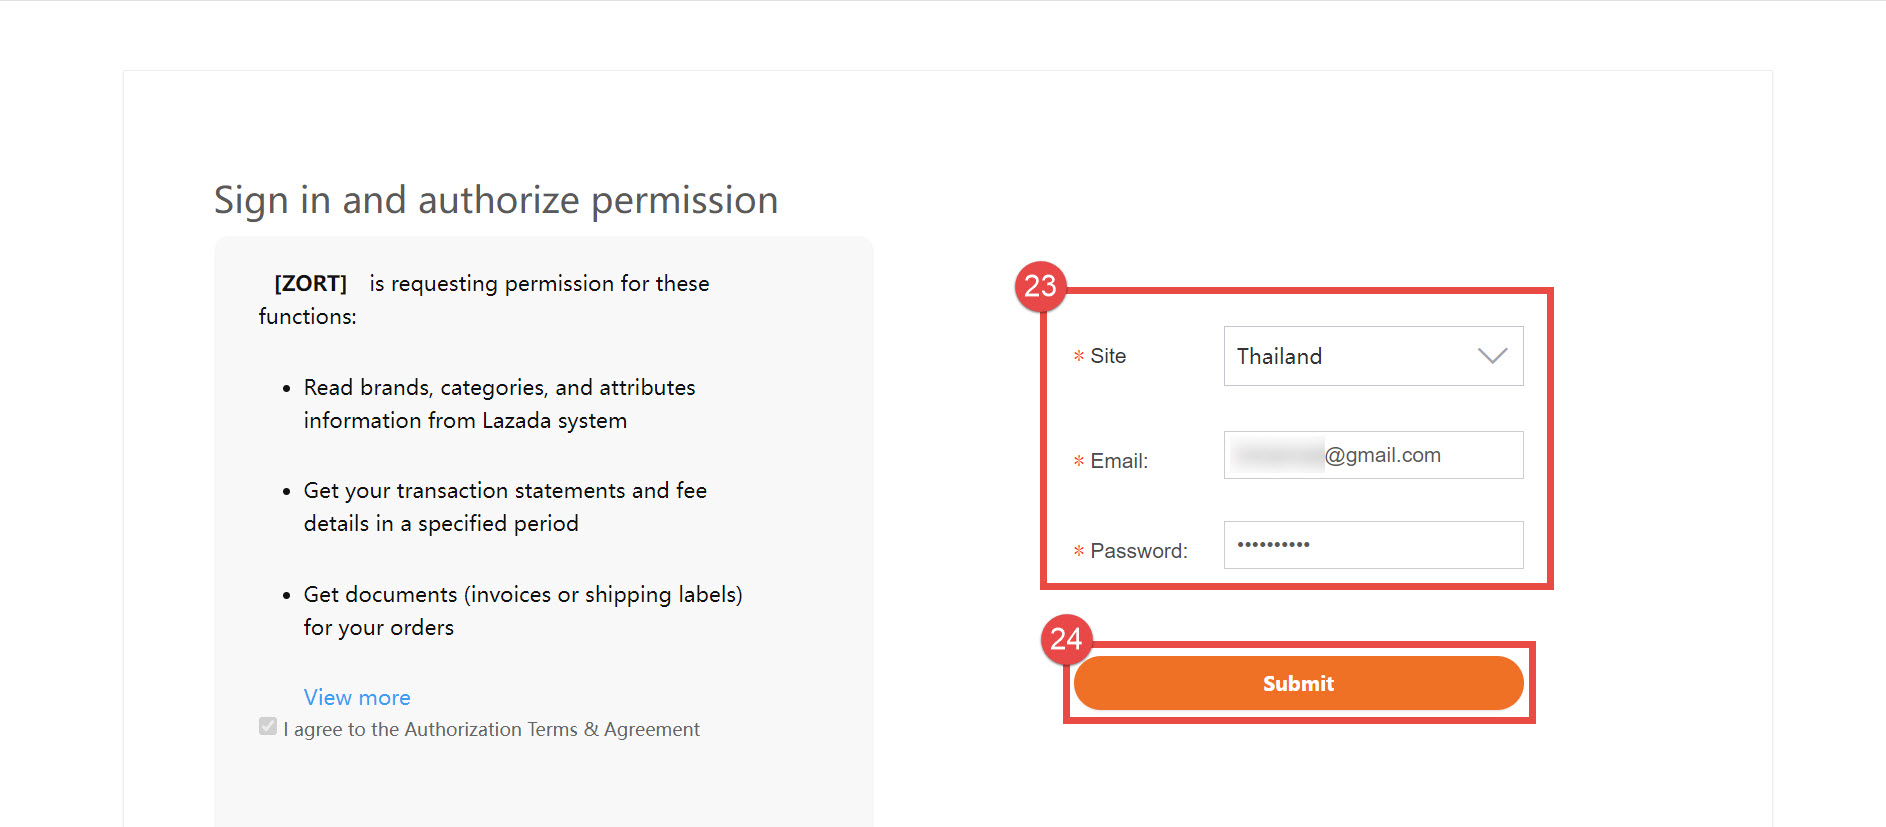Image resolution: width=1886 pixels, height=827 pixels.
Task: Click the Site field label
Action: click(x=1108, y=356)
